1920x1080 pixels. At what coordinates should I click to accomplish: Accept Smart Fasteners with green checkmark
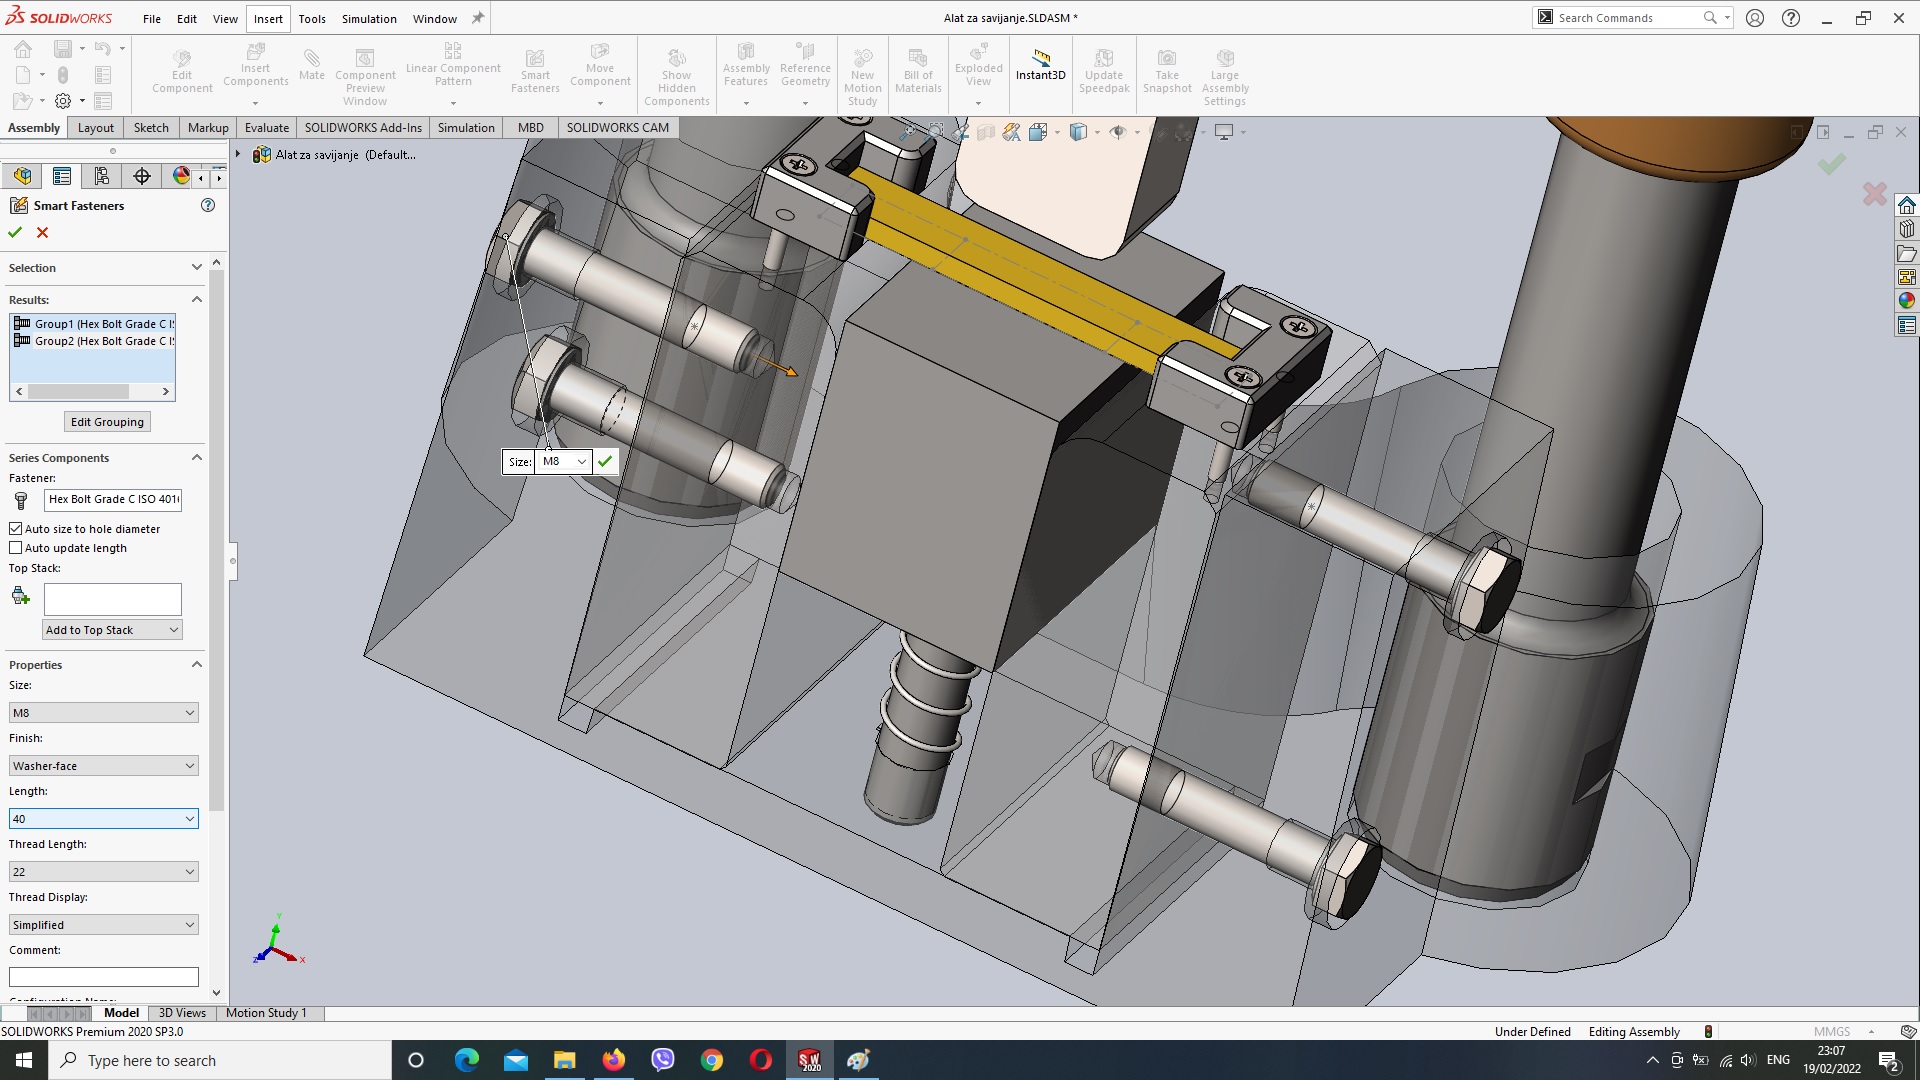15,232
